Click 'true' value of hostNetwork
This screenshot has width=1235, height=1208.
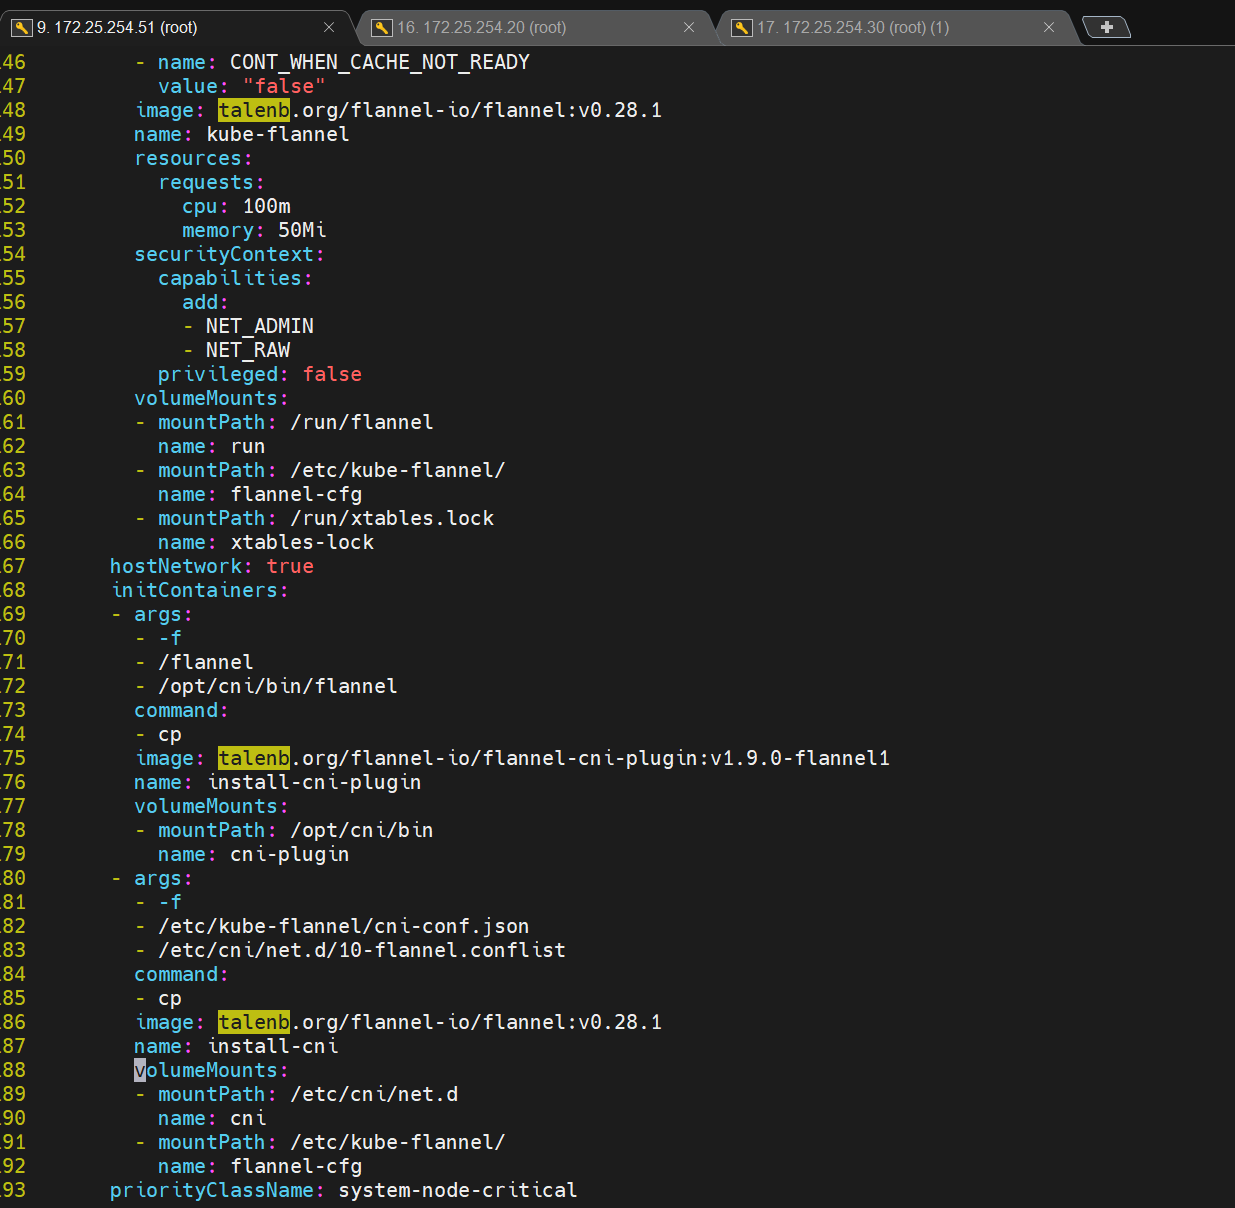290,566
